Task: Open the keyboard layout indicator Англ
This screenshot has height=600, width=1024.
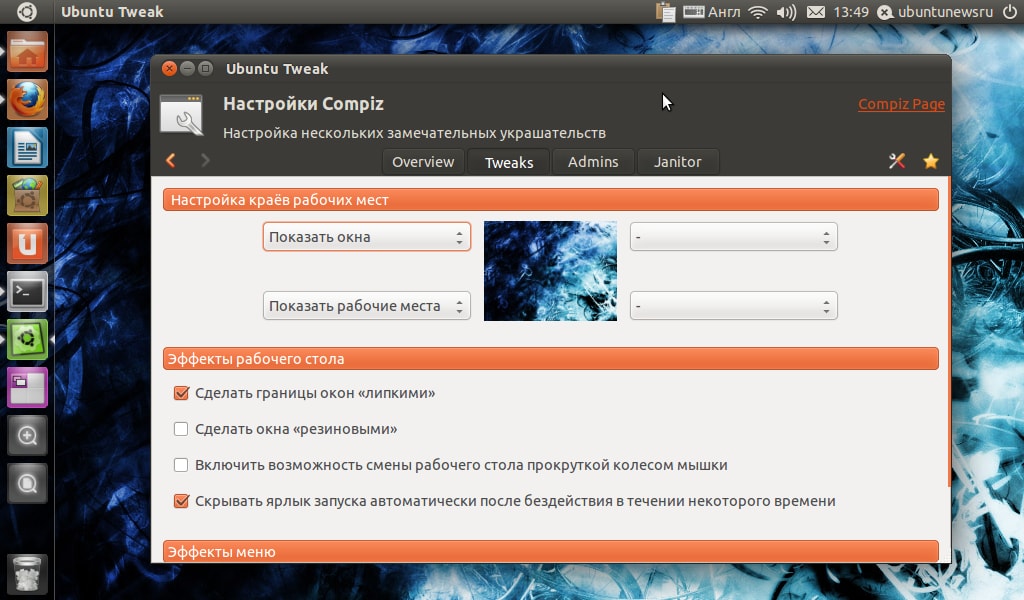Action: coord(712,12)
